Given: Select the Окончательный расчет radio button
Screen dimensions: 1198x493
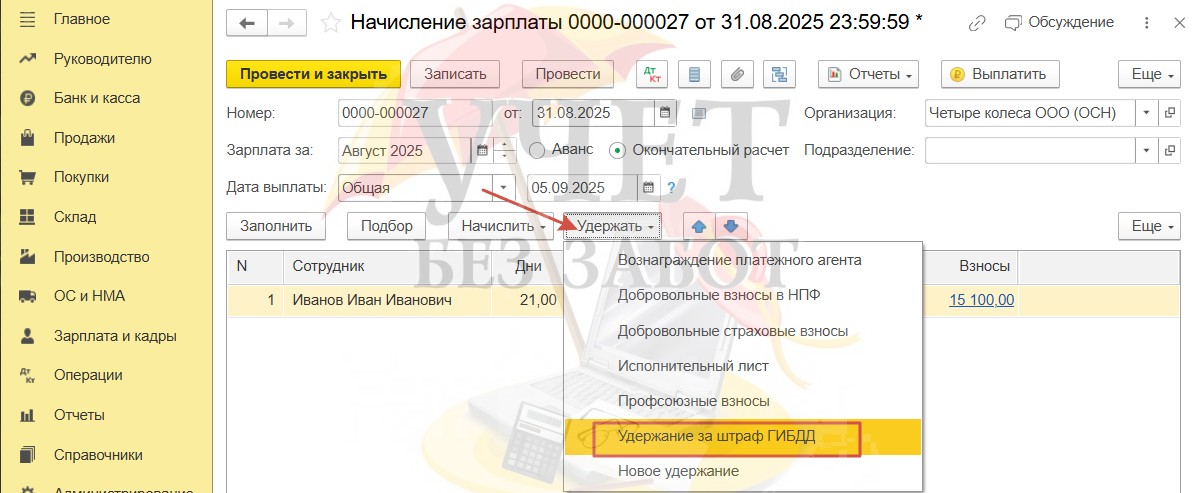Looking at the screenshot, I should 617,150.
